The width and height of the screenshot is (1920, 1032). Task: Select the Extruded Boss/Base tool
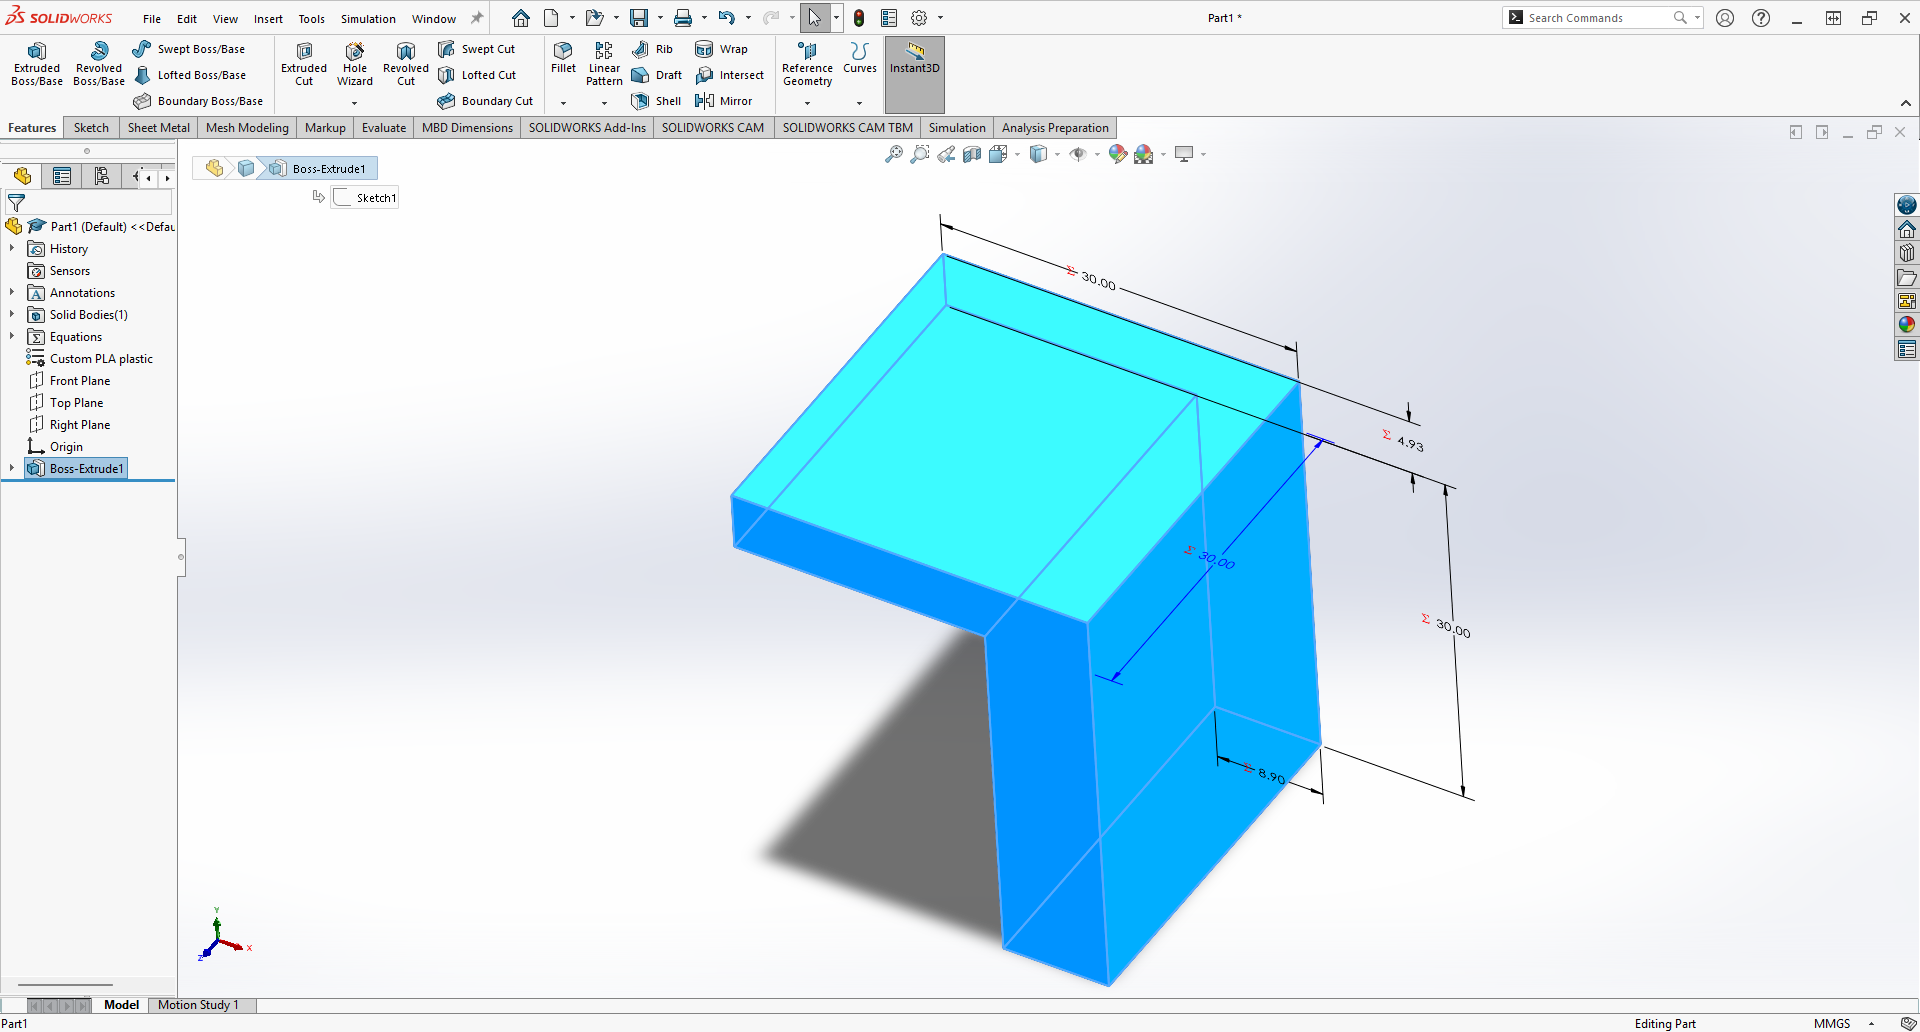pyautogui.click(x=37, y=64)
